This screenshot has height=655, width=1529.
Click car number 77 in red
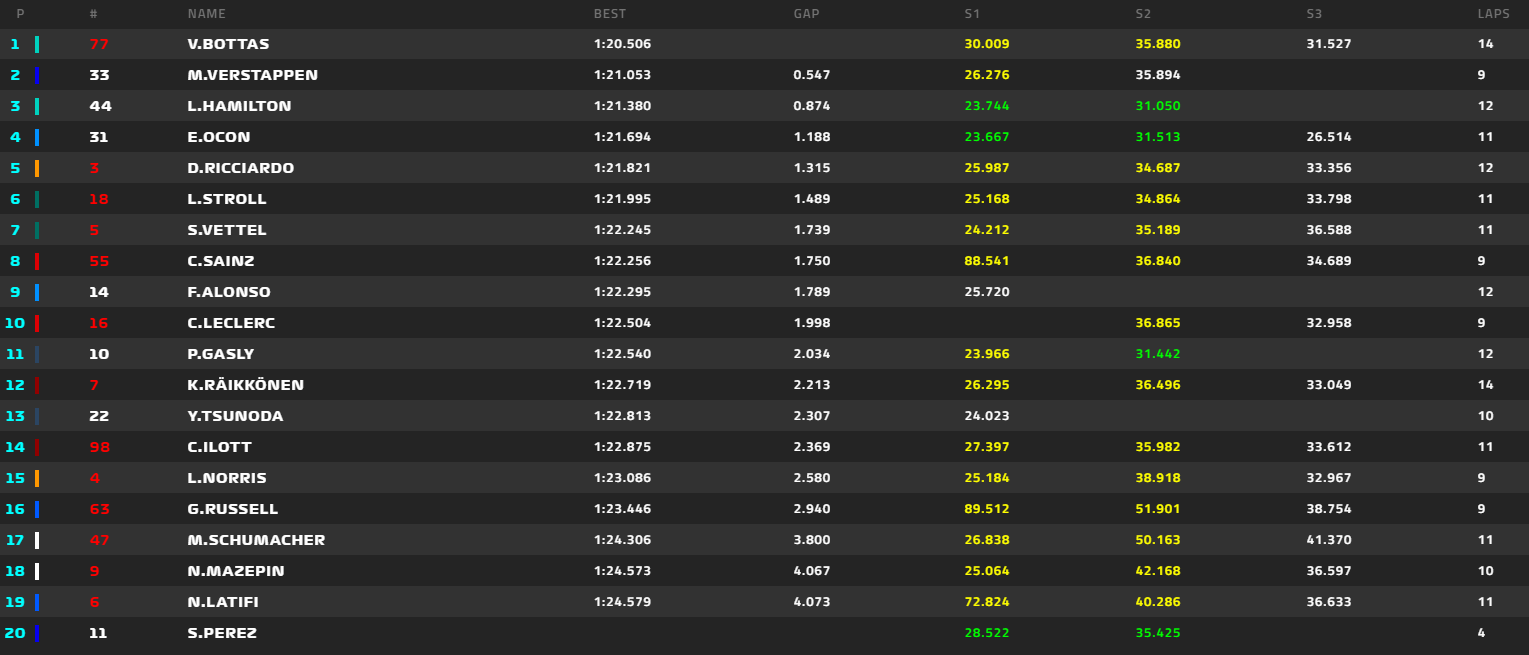98,44
